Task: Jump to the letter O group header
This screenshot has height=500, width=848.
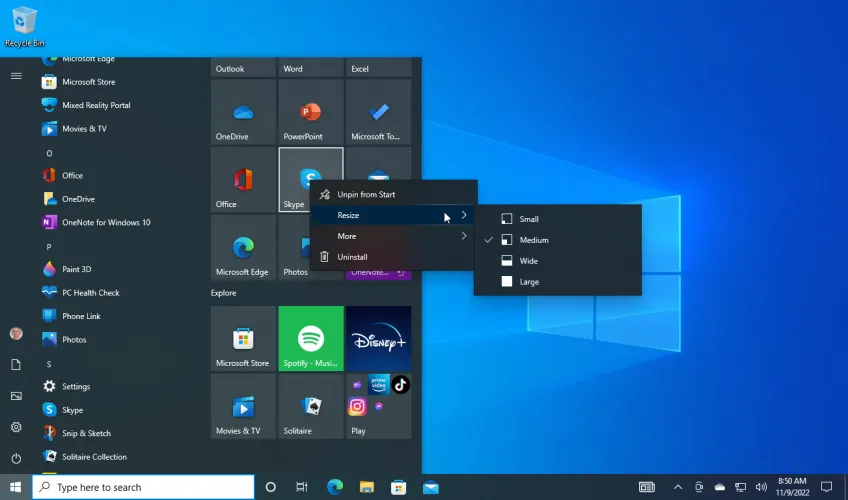Action: point(49,153)
